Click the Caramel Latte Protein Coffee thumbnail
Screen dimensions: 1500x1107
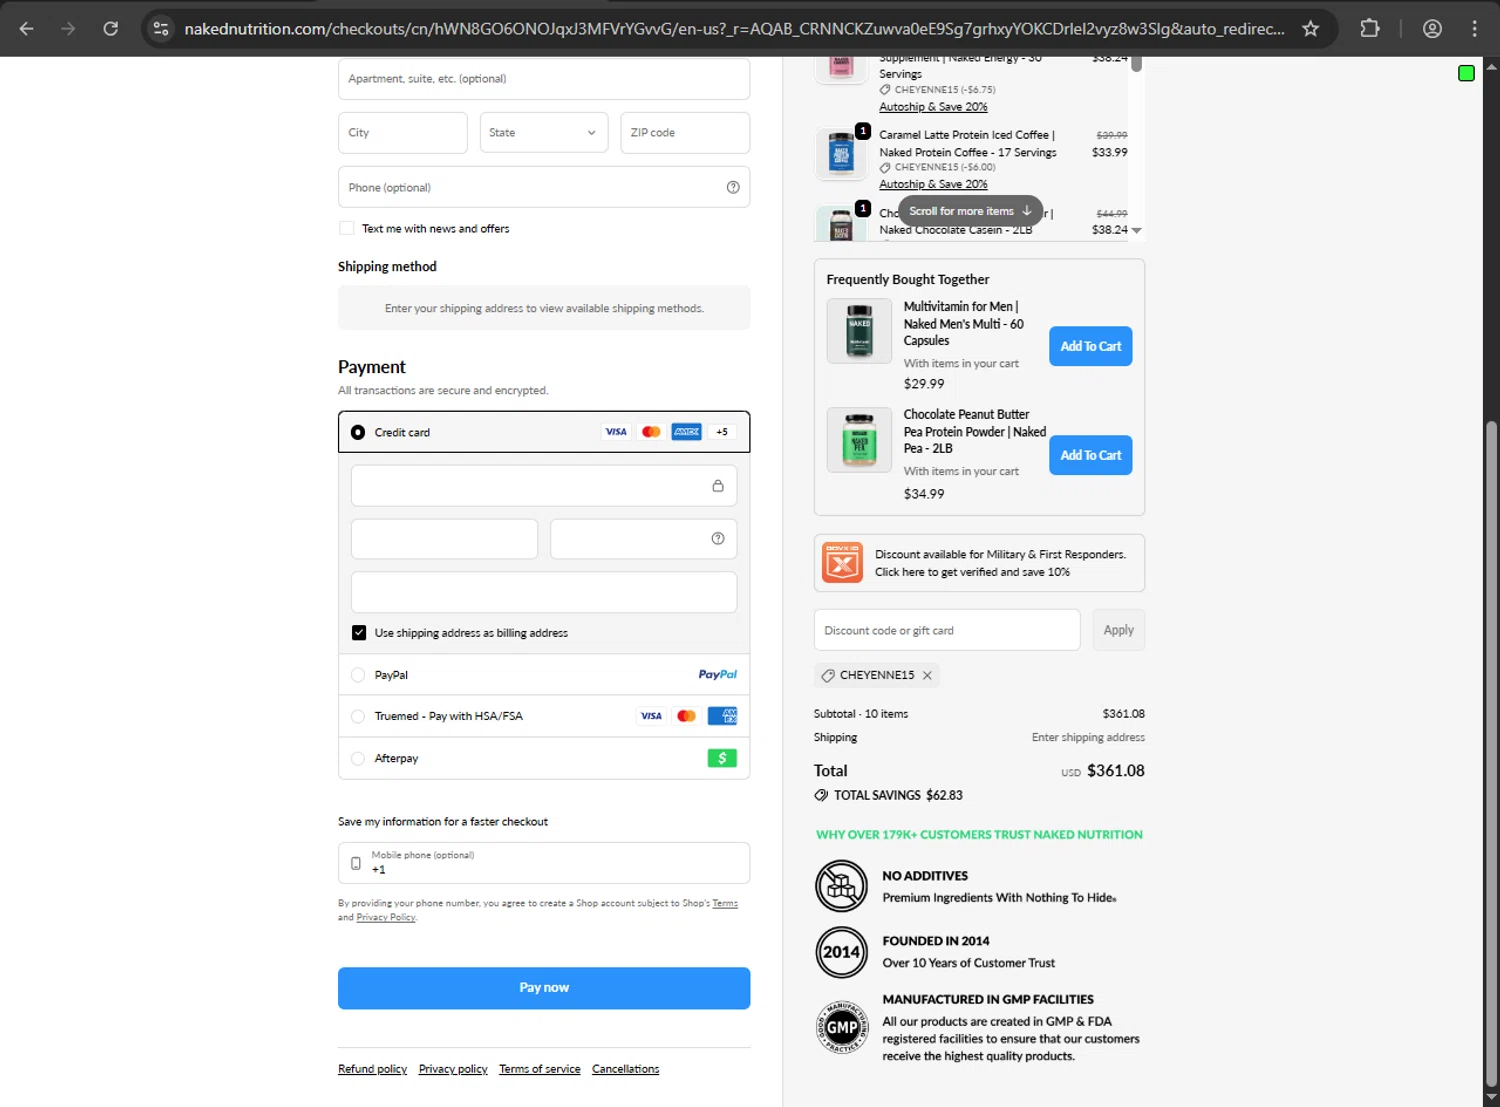click(841, 155)
